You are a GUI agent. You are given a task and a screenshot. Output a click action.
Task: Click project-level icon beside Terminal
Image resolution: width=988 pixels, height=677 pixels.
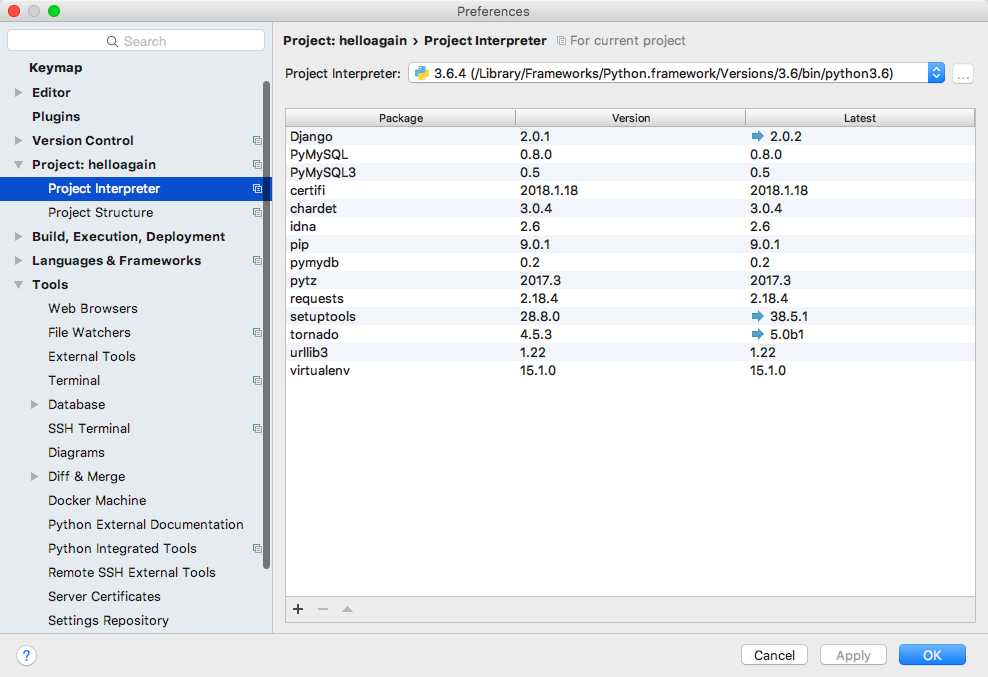(x=257, y=380)
